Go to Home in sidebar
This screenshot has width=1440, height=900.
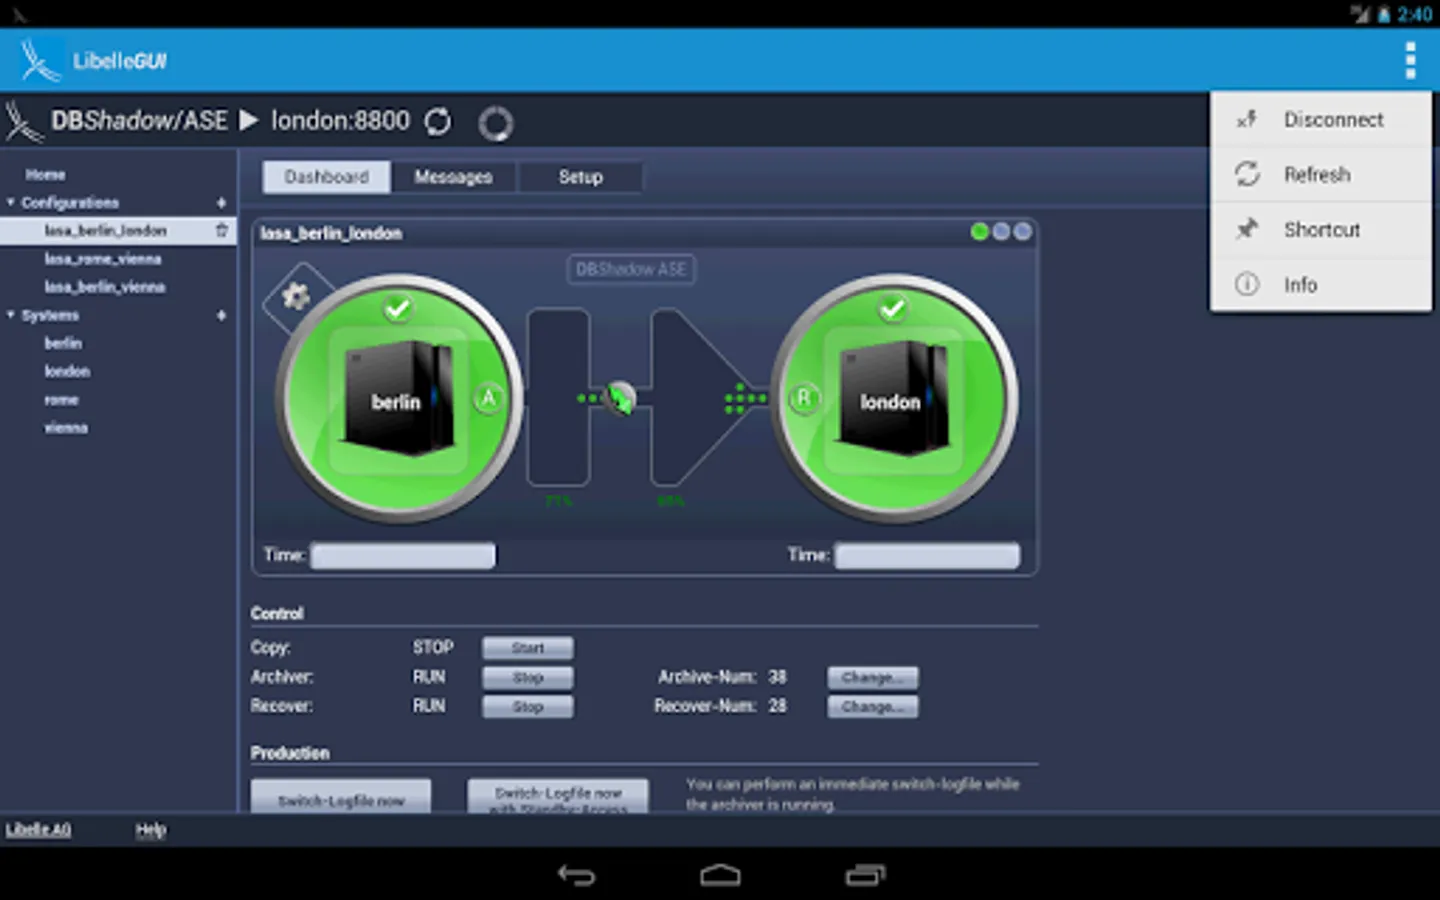pos(45,175)
